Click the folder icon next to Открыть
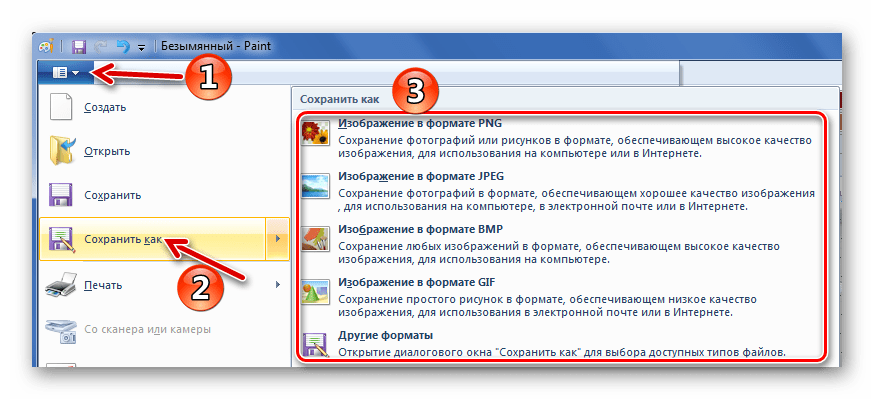This screenshot has height=399, width=874. (61, 150)
